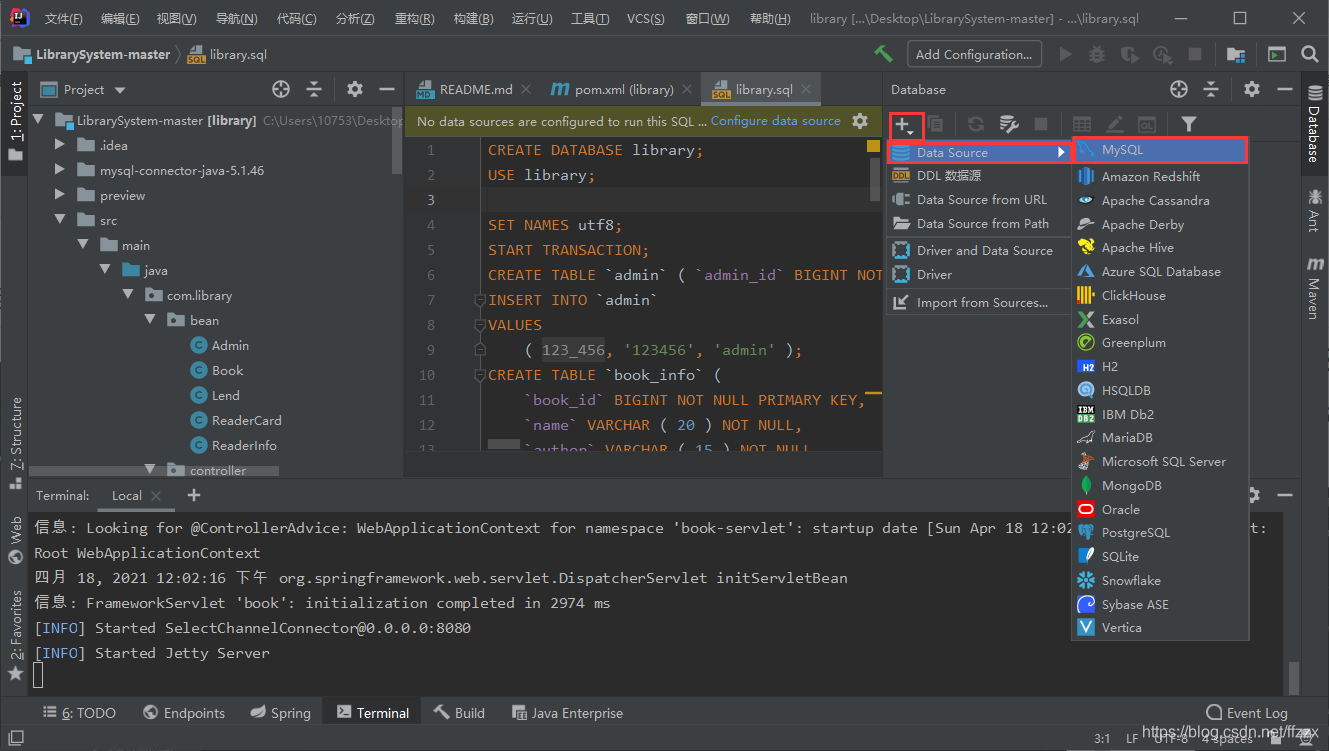
Task: Open the Build tool window
Action: click(459, 713)
